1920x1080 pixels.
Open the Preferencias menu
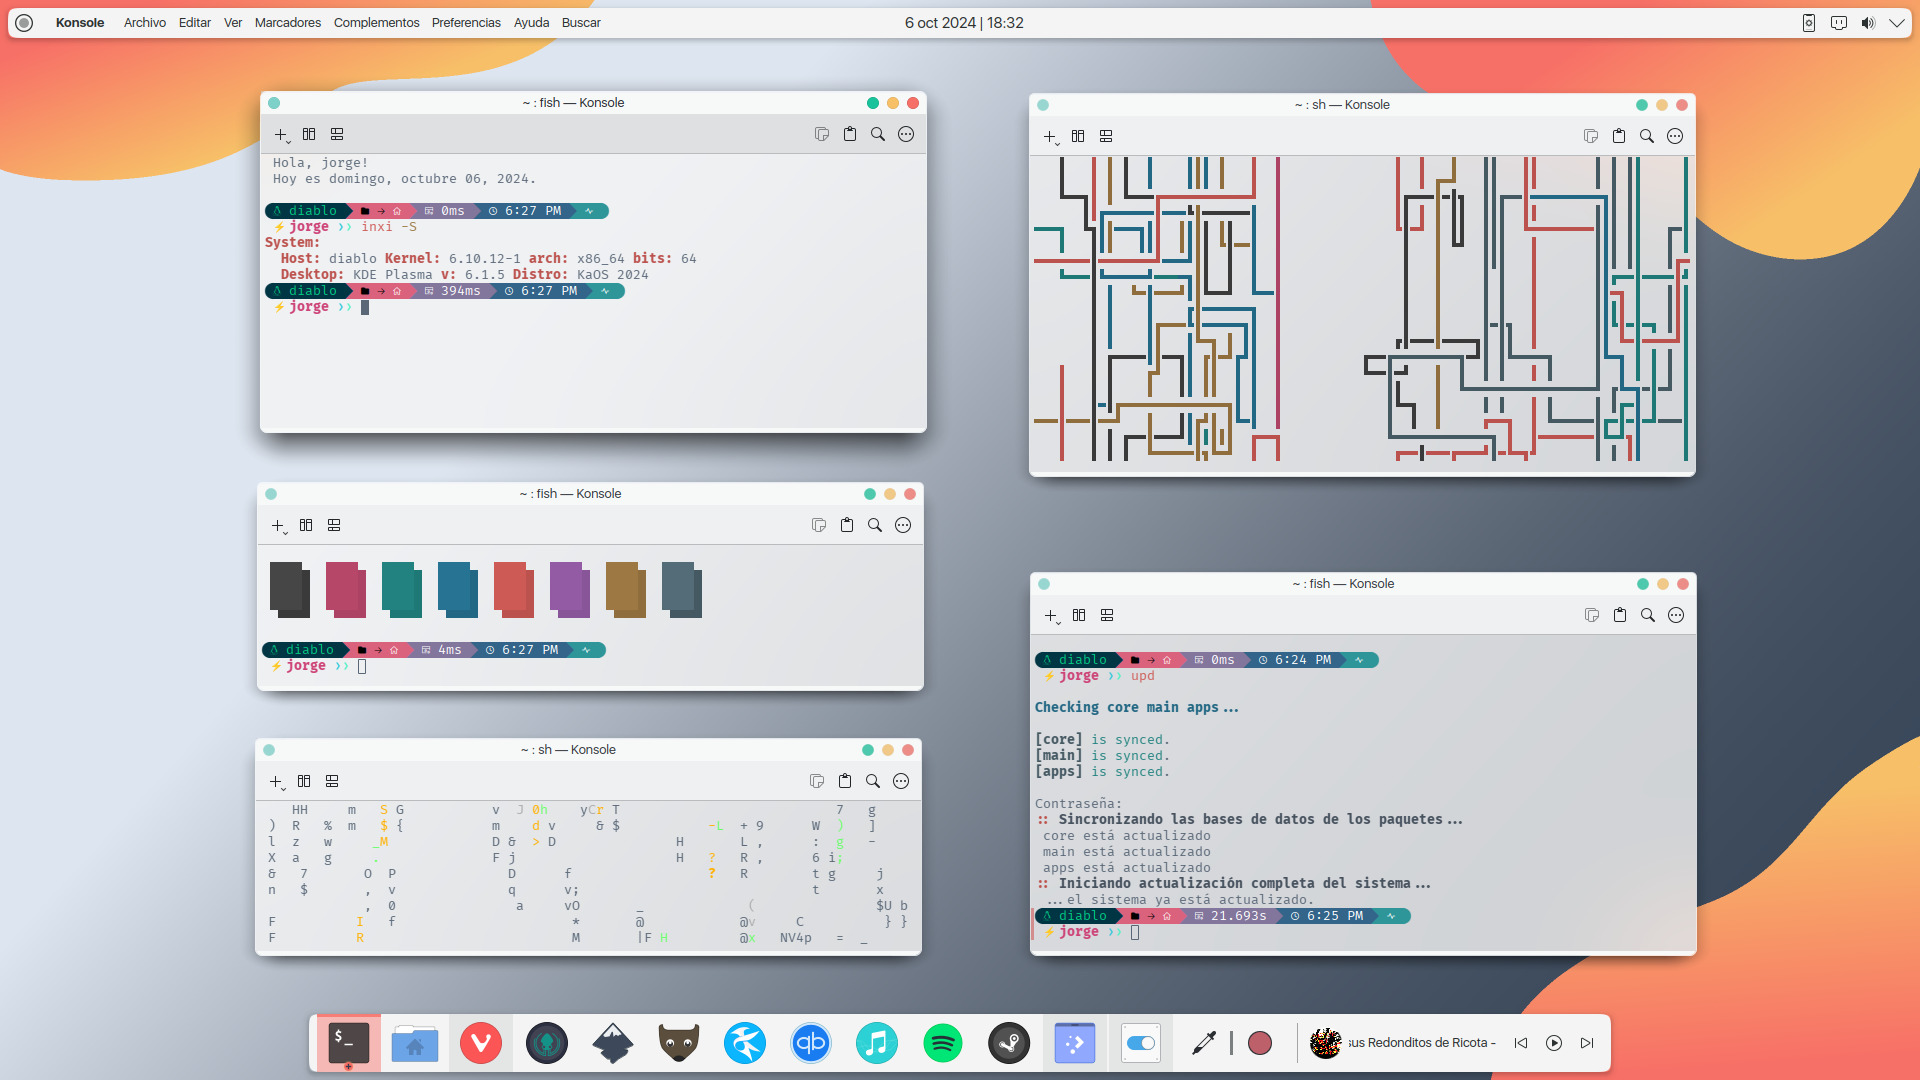coord(466,23)
